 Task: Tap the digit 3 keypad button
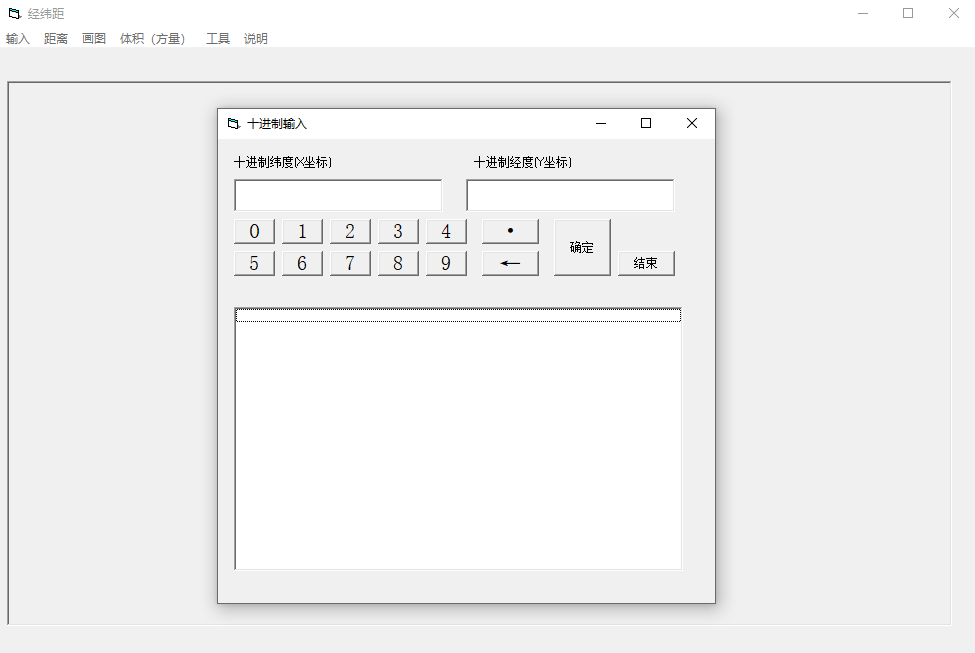pyautogui.click(x=398, y=231)
